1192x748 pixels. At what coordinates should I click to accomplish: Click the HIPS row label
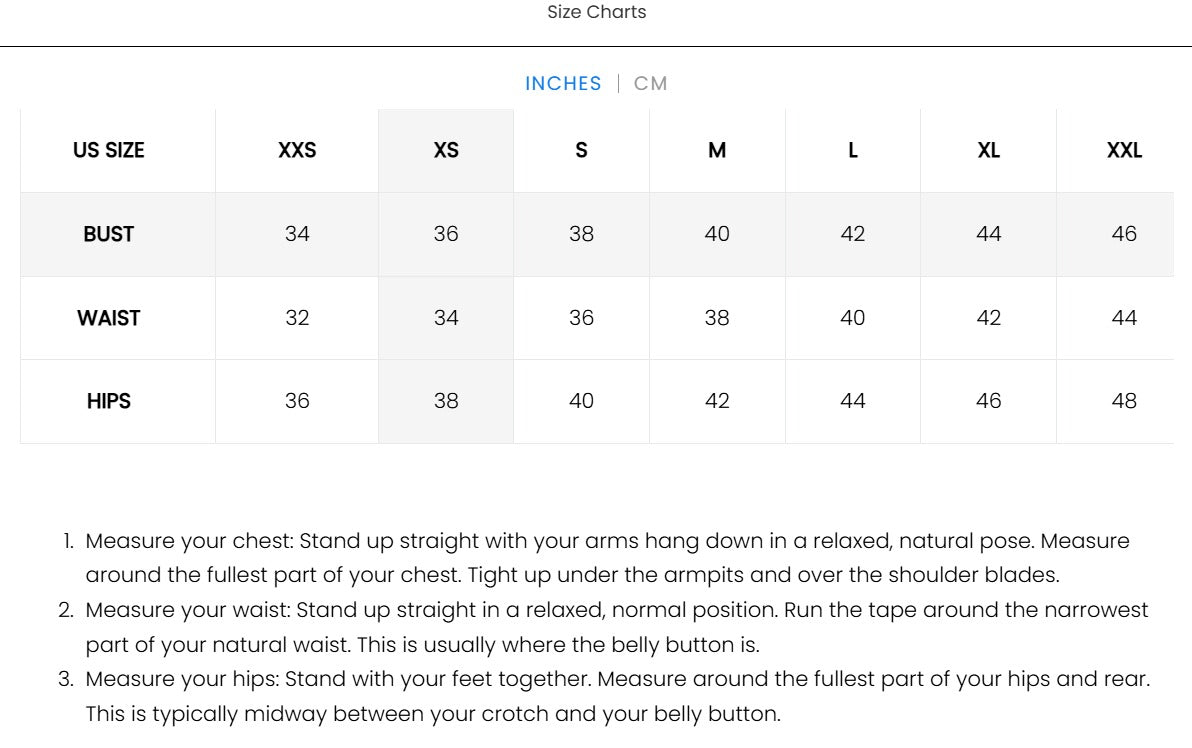click(109, 401)
